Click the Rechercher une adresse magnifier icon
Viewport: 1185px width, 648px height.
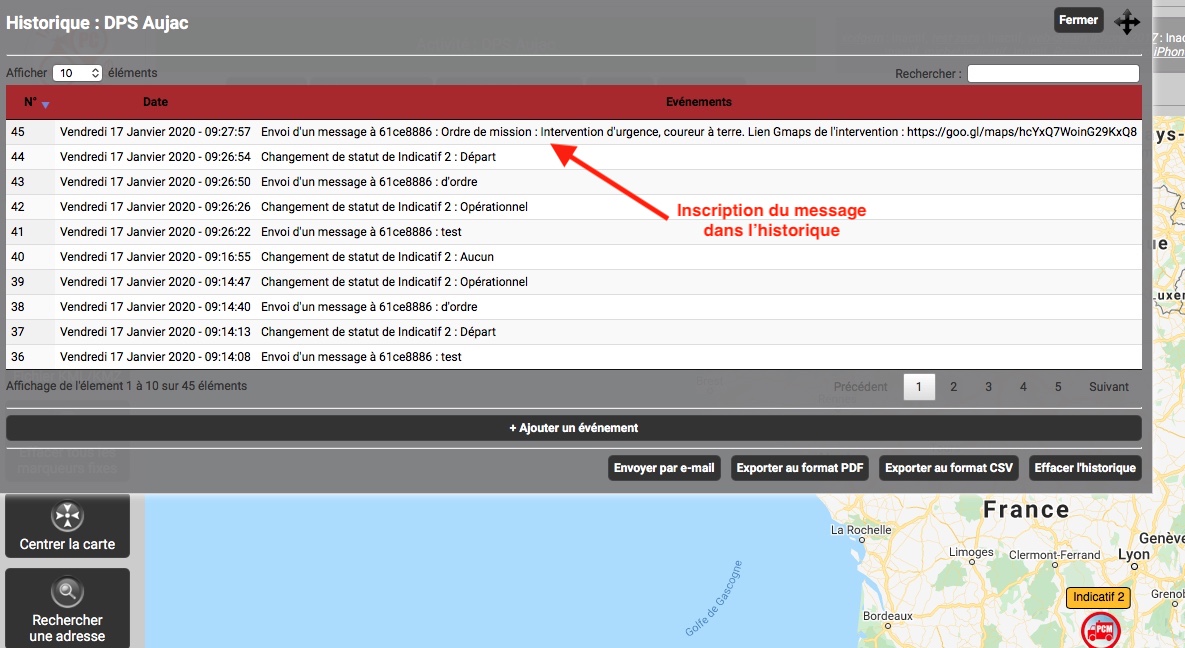click(x=67, y=591)
